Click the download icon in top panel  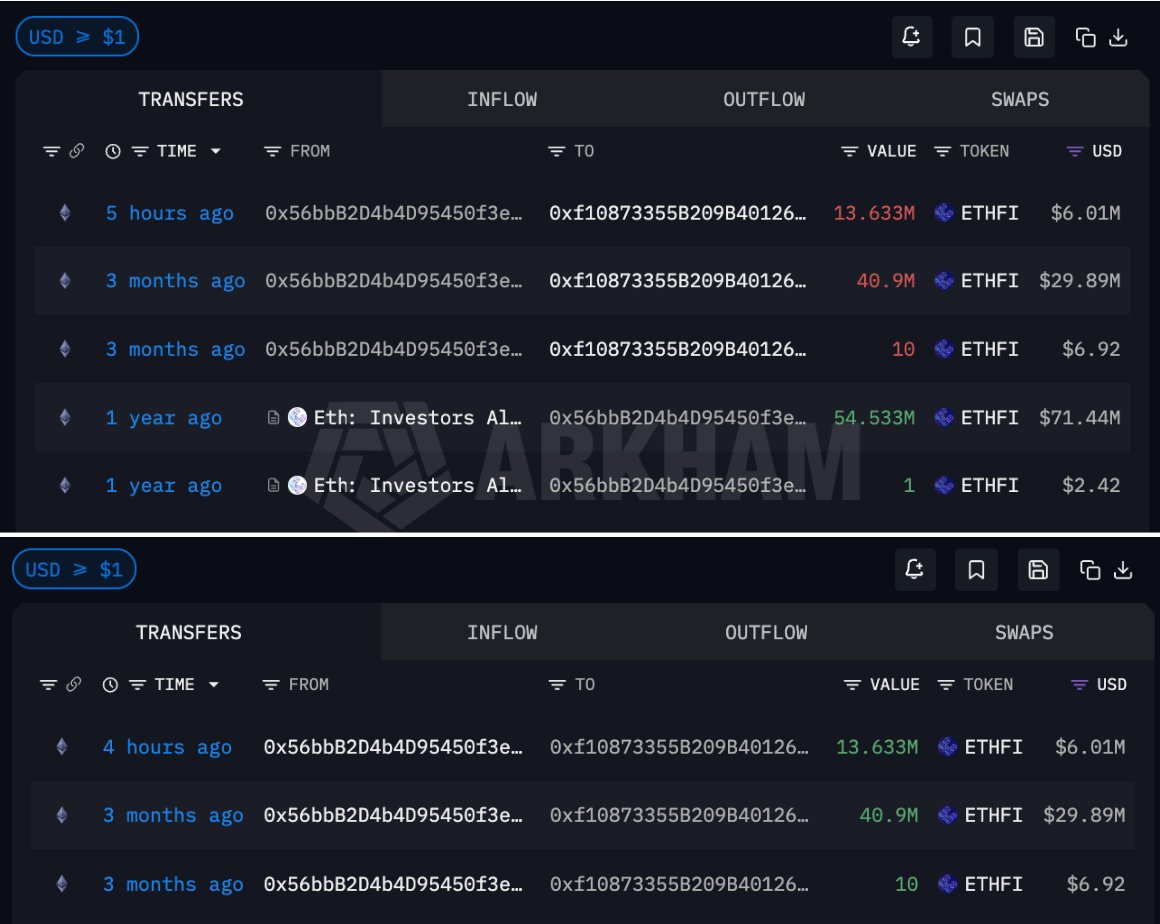(x=1118, y=37)
